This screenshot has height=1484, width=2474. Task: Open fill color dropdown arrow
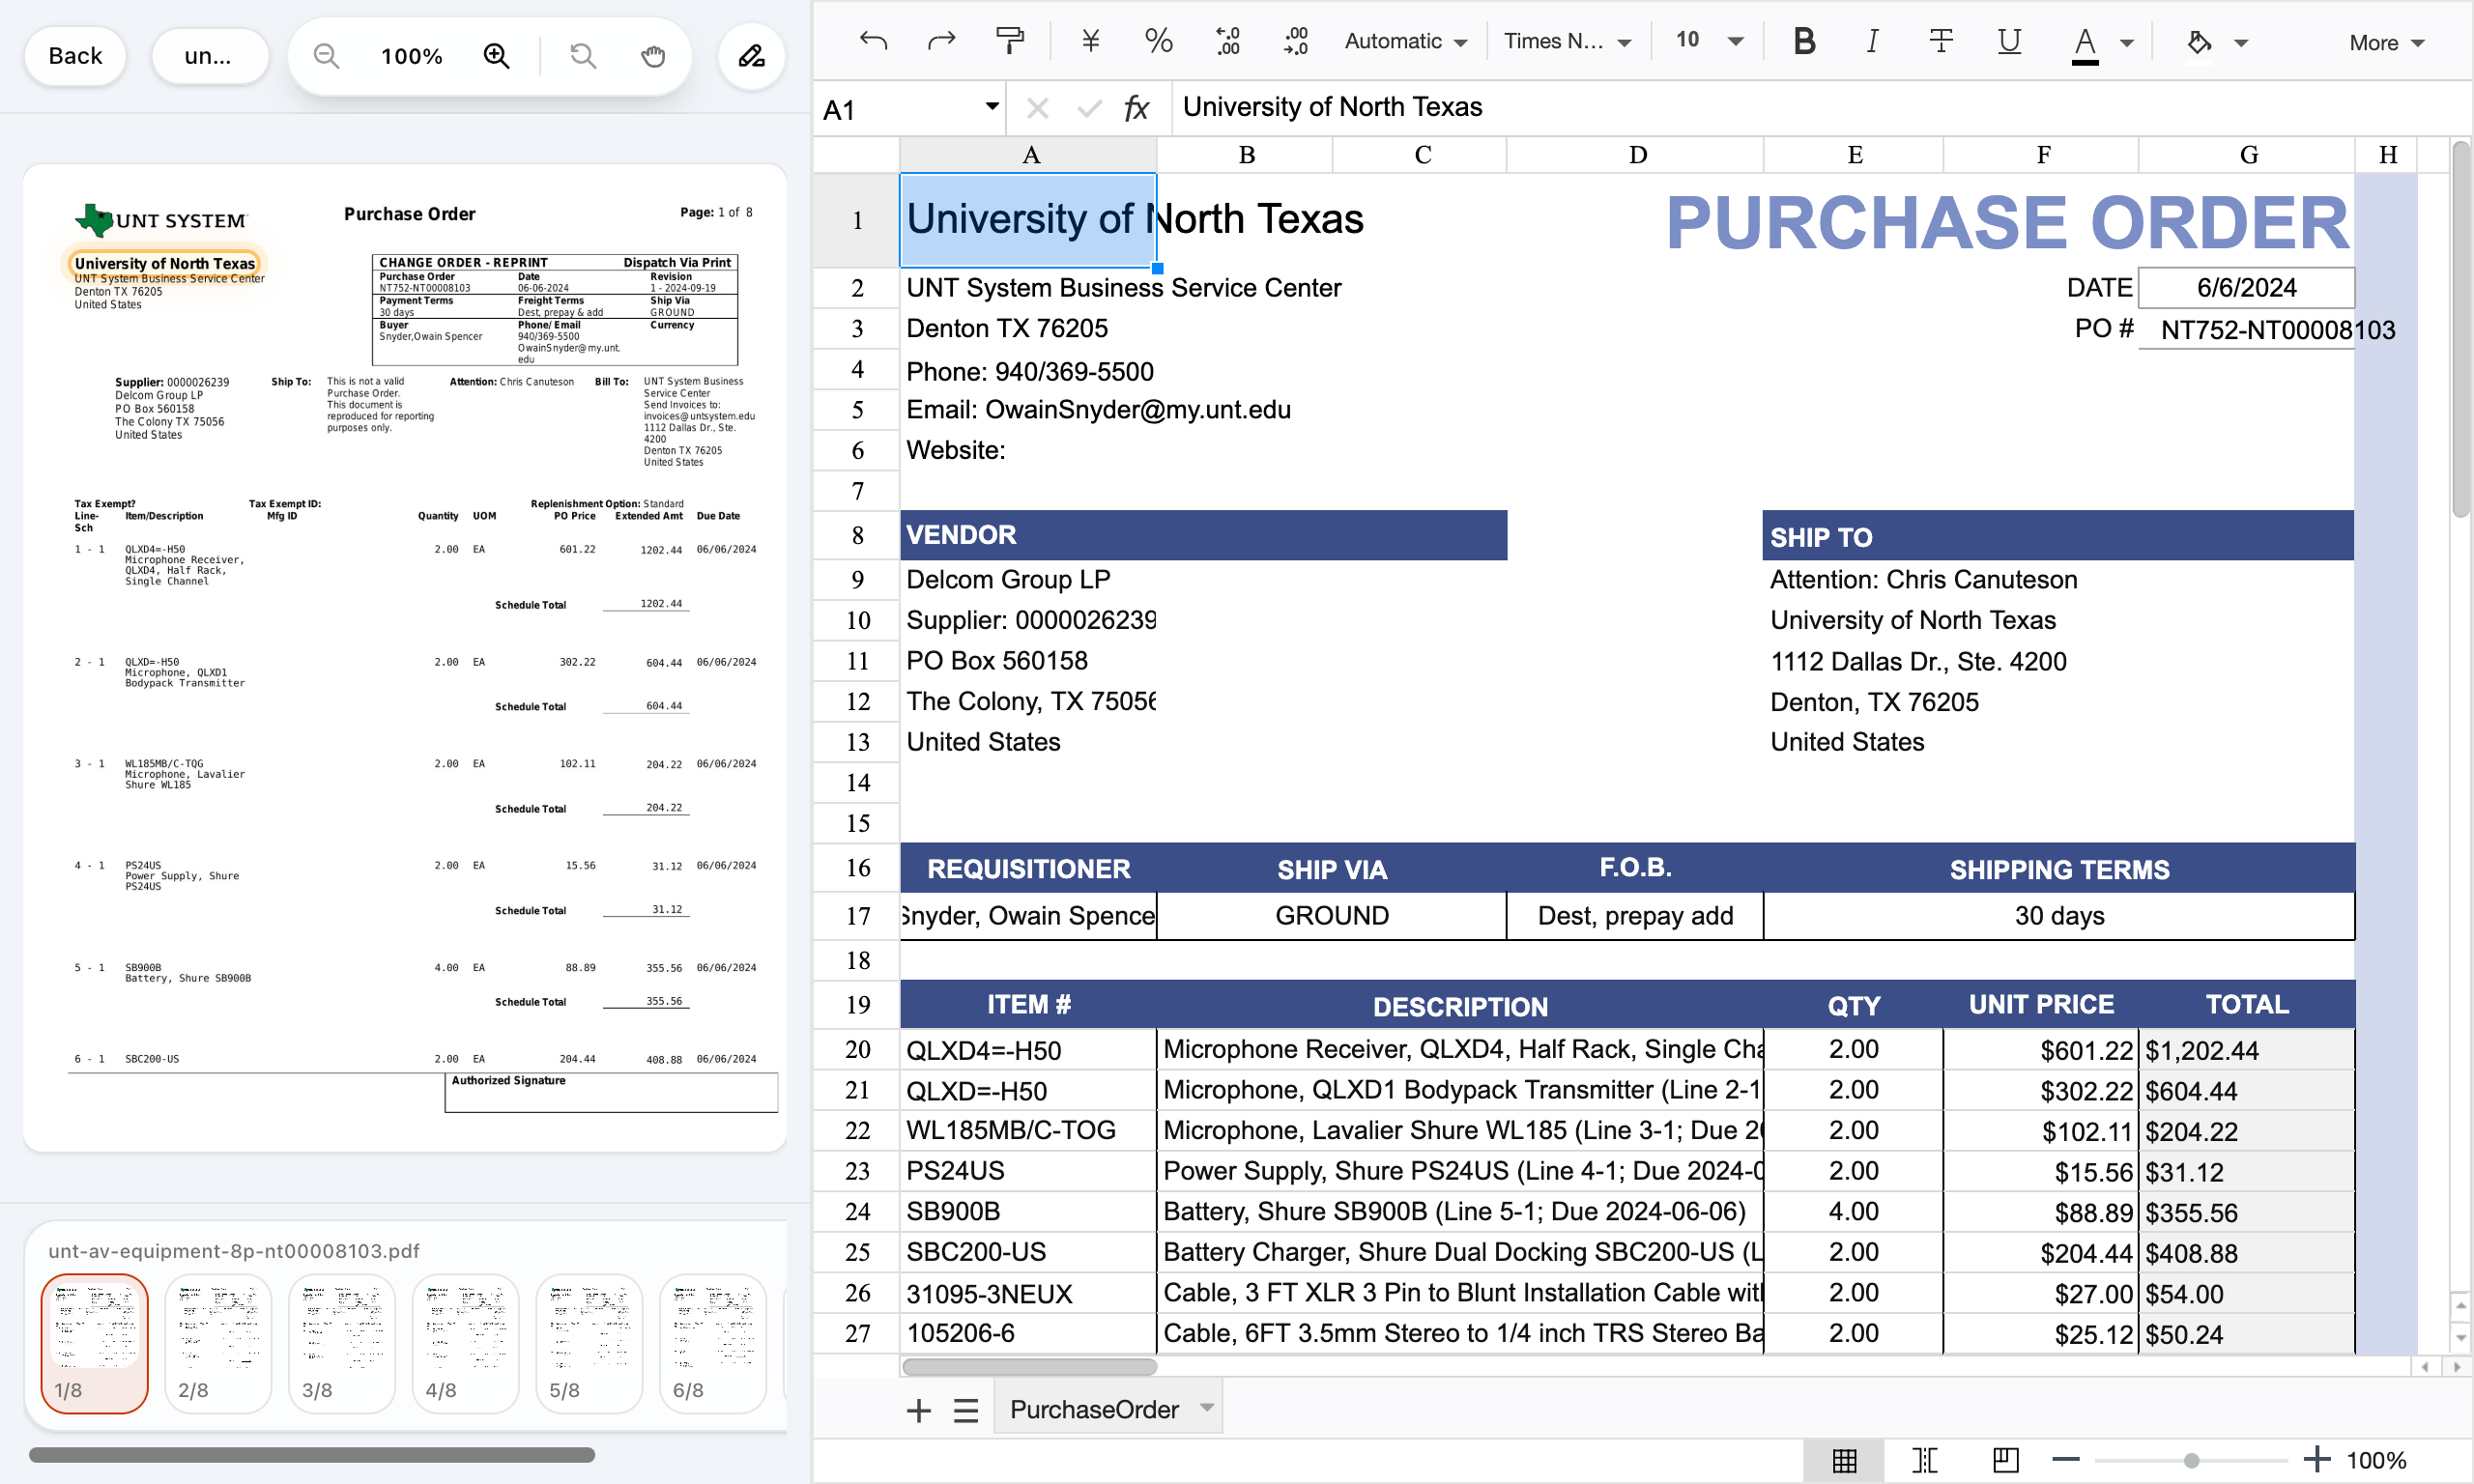tap(2241, 43)
